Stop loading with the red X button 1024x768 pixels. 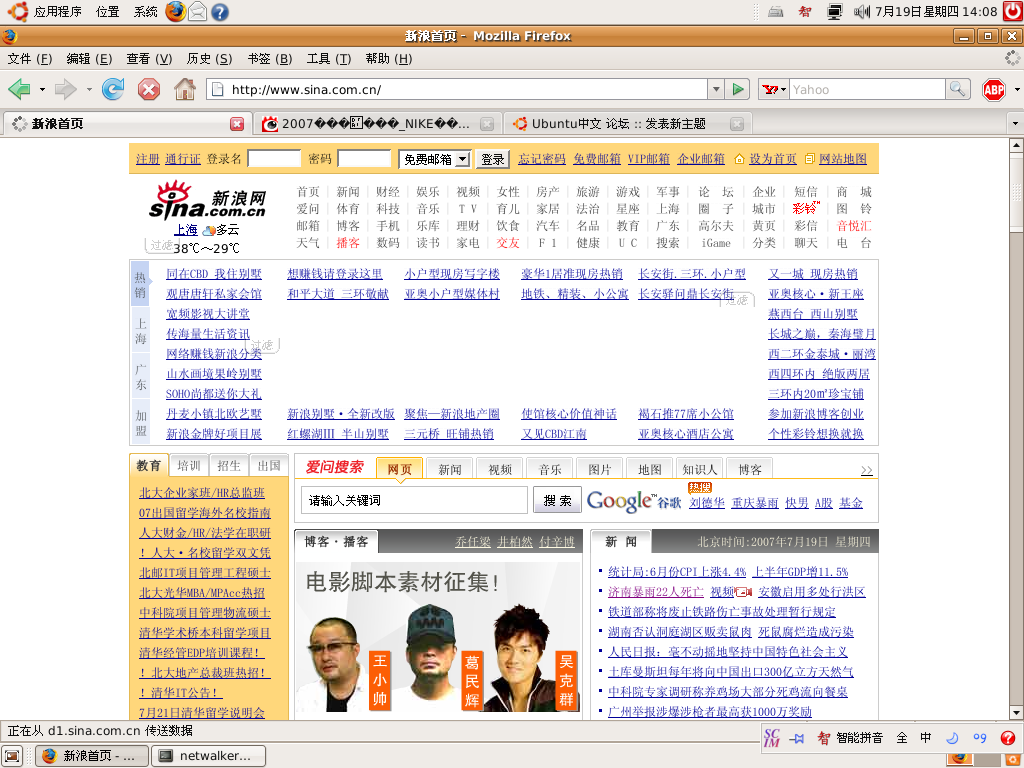point(149,89)
